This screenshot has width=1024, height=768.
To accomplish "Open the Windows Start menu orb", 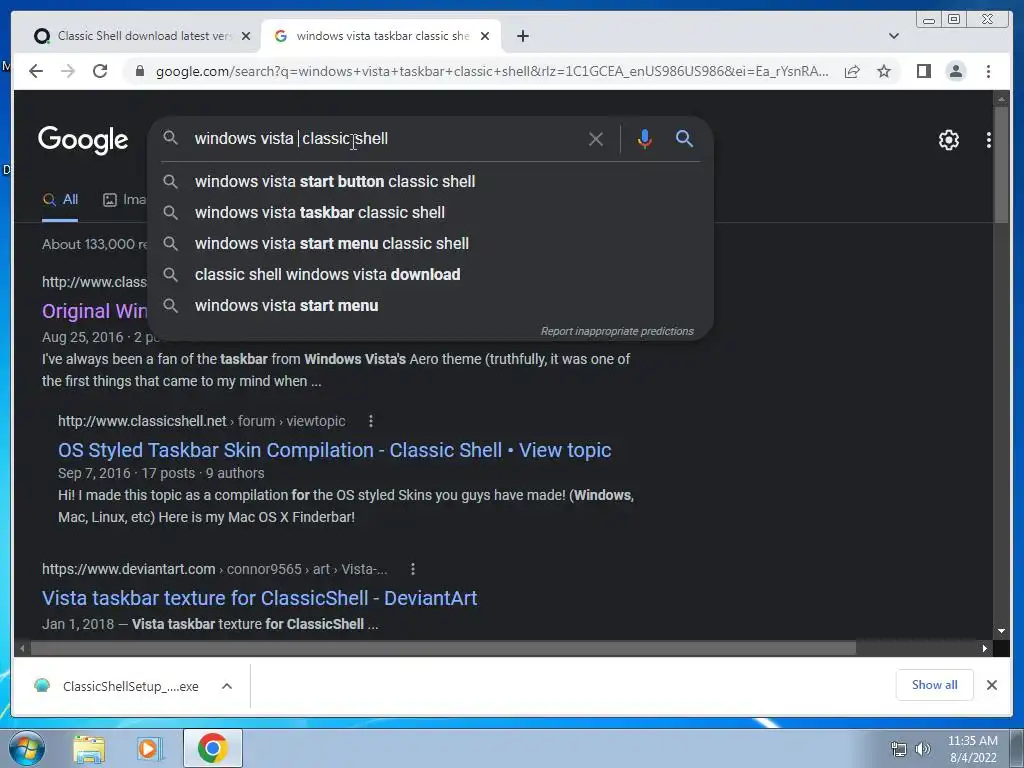I will (27, 748).
